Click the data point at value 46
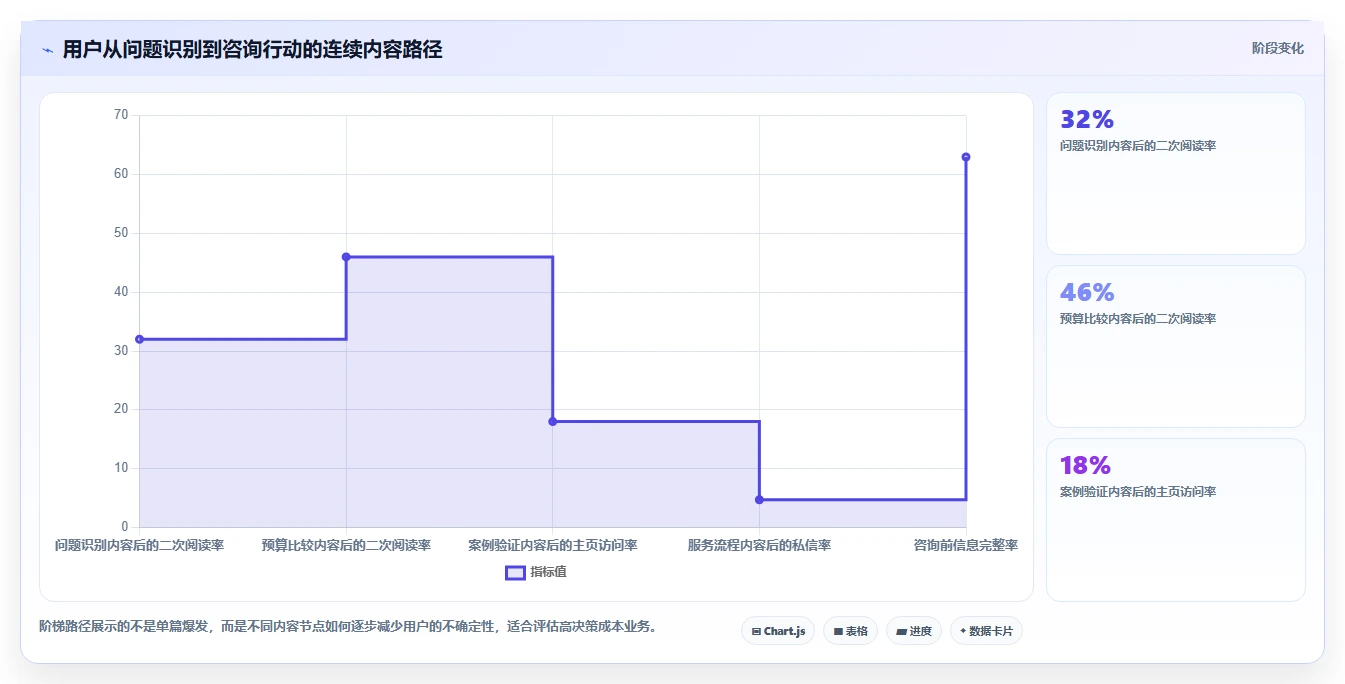 346,257
